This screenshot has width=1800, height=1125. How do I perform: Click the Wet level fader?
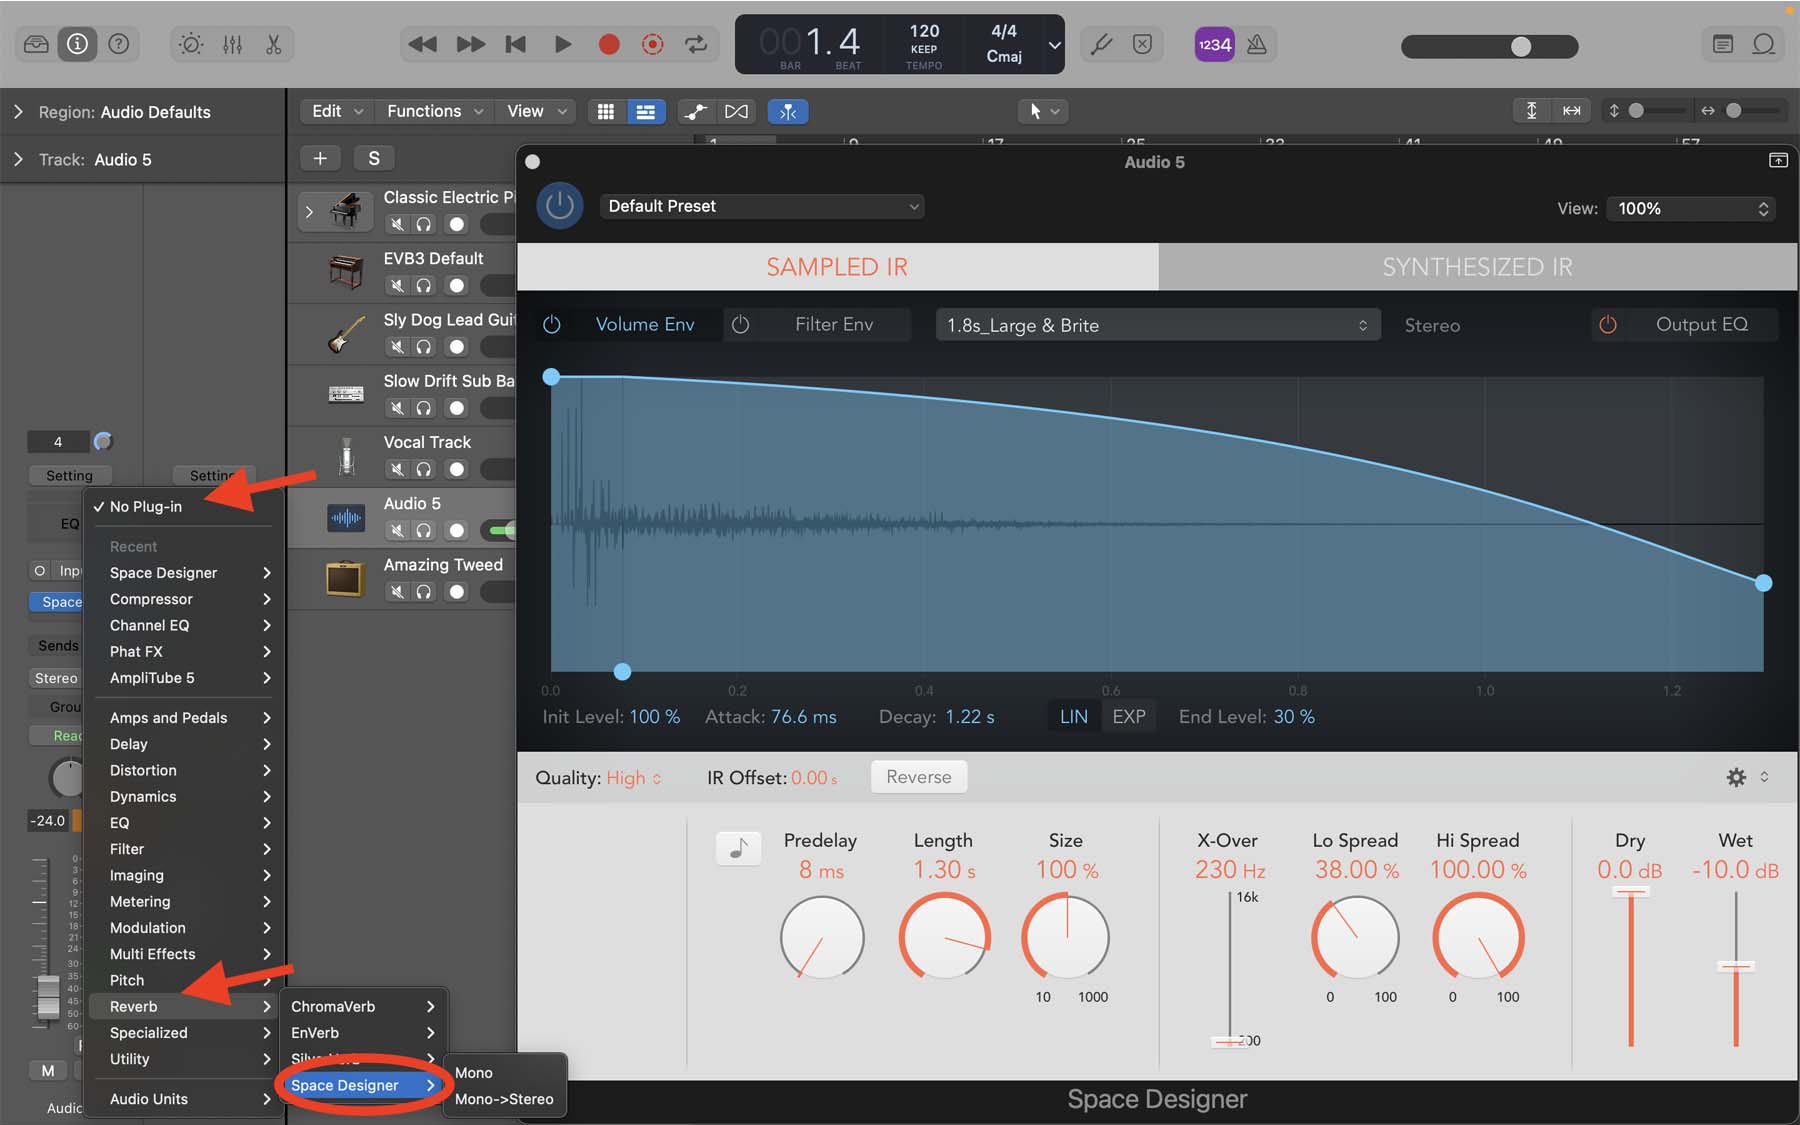[x=1736, y=966]
